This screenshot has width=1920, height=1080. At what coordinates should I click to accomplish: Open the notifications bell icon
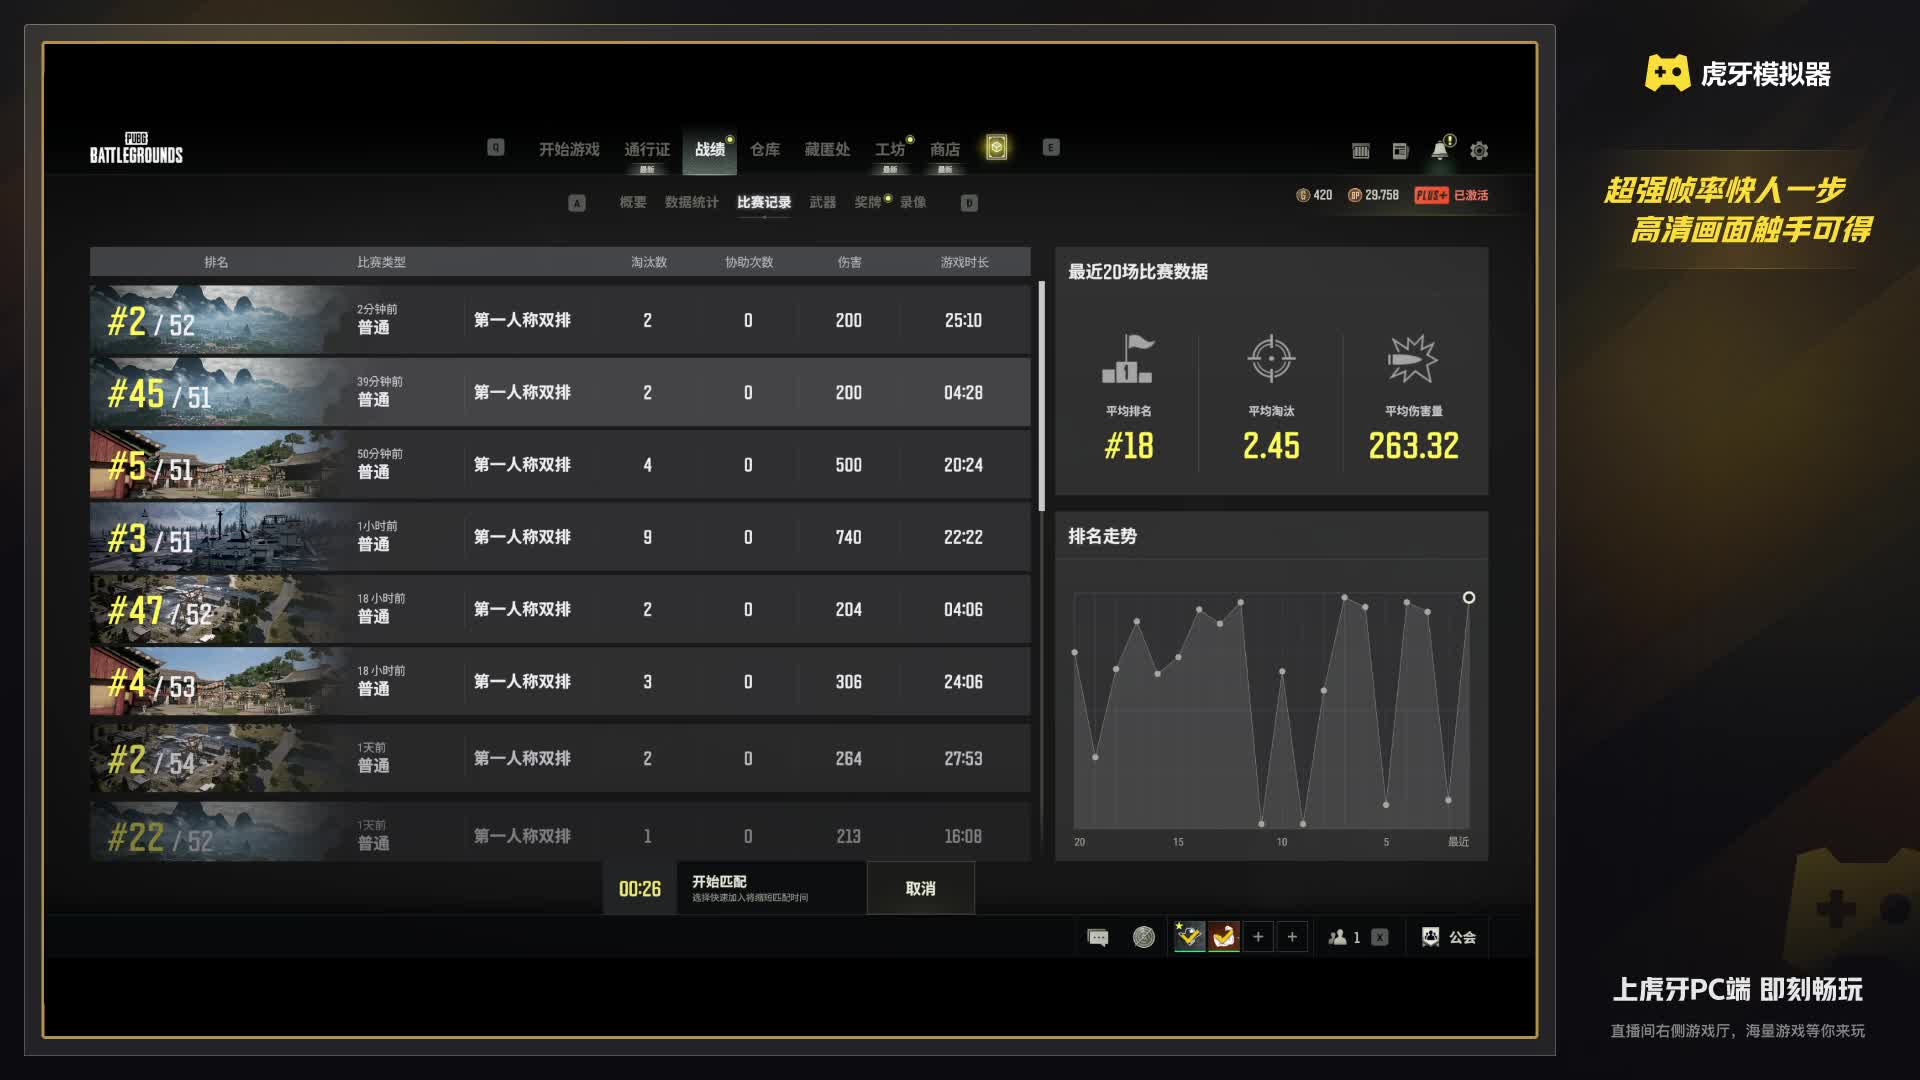(x=1439, y=150)
